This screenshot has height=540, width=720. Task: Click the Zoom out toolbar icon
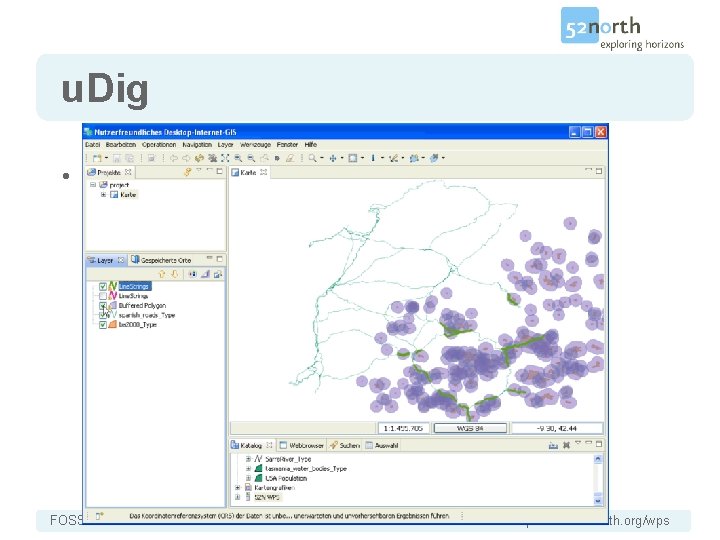pos(251,158)
